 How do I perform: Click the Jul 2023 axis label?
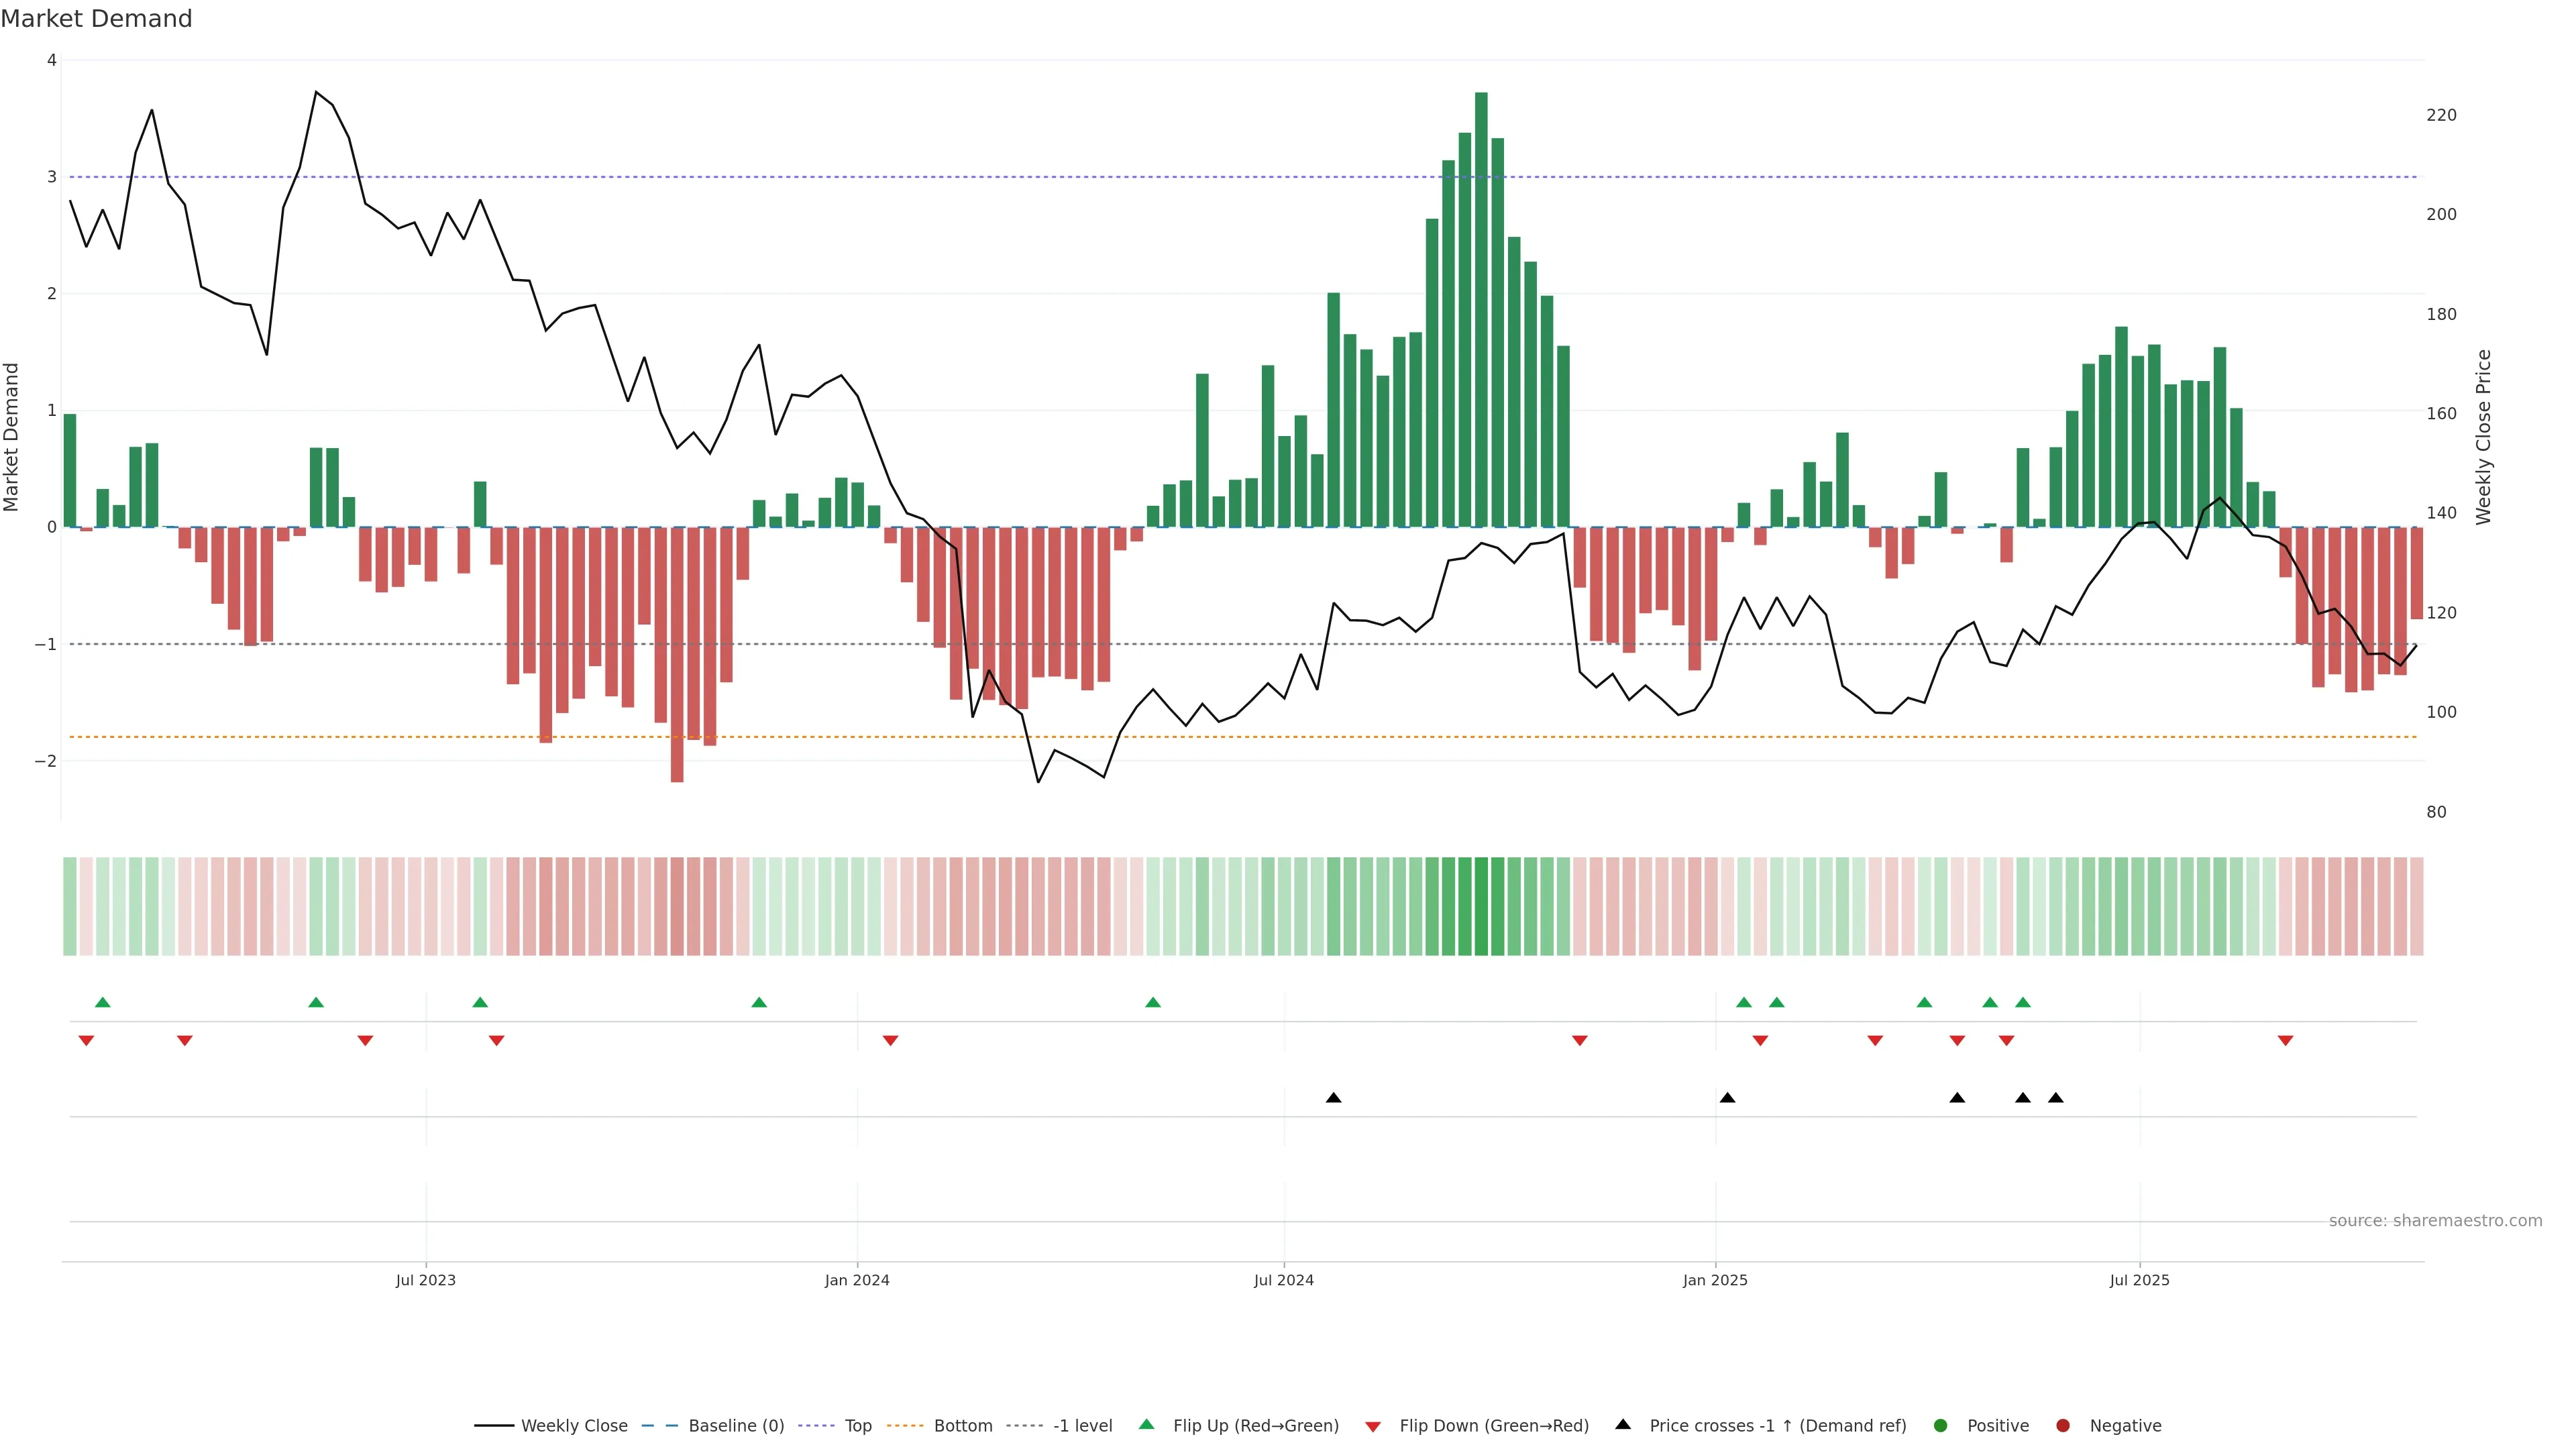[x=425, y=1280]
